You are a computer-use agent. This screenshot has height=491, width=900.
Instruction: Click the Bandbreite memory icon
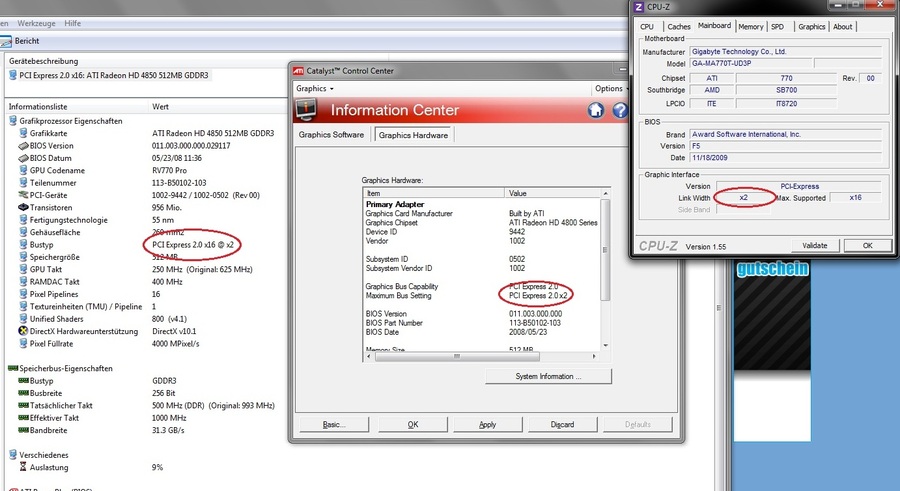point(23,430)
